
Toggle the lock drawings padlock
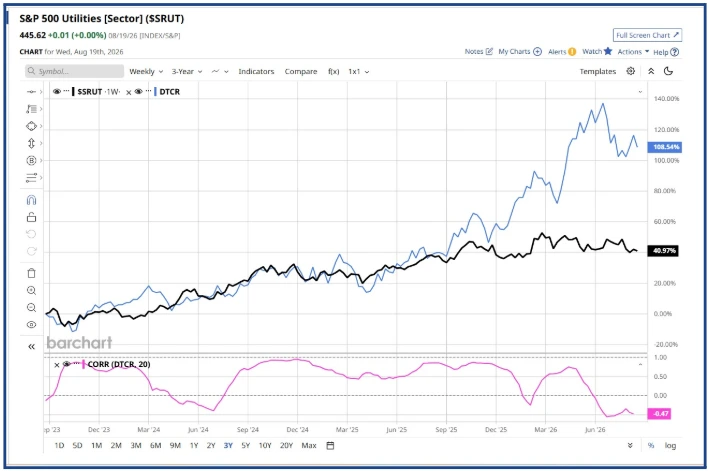(x=31, y=217)
